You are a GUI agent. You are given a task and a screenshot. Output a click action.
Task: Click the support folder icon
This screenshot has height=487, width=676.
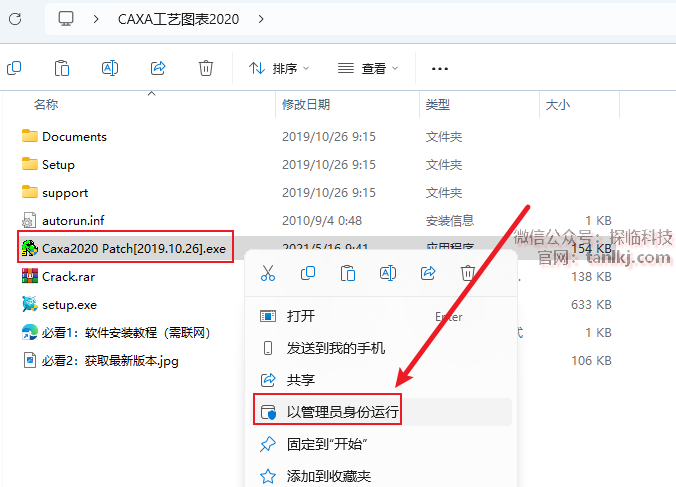pos(30,192)
